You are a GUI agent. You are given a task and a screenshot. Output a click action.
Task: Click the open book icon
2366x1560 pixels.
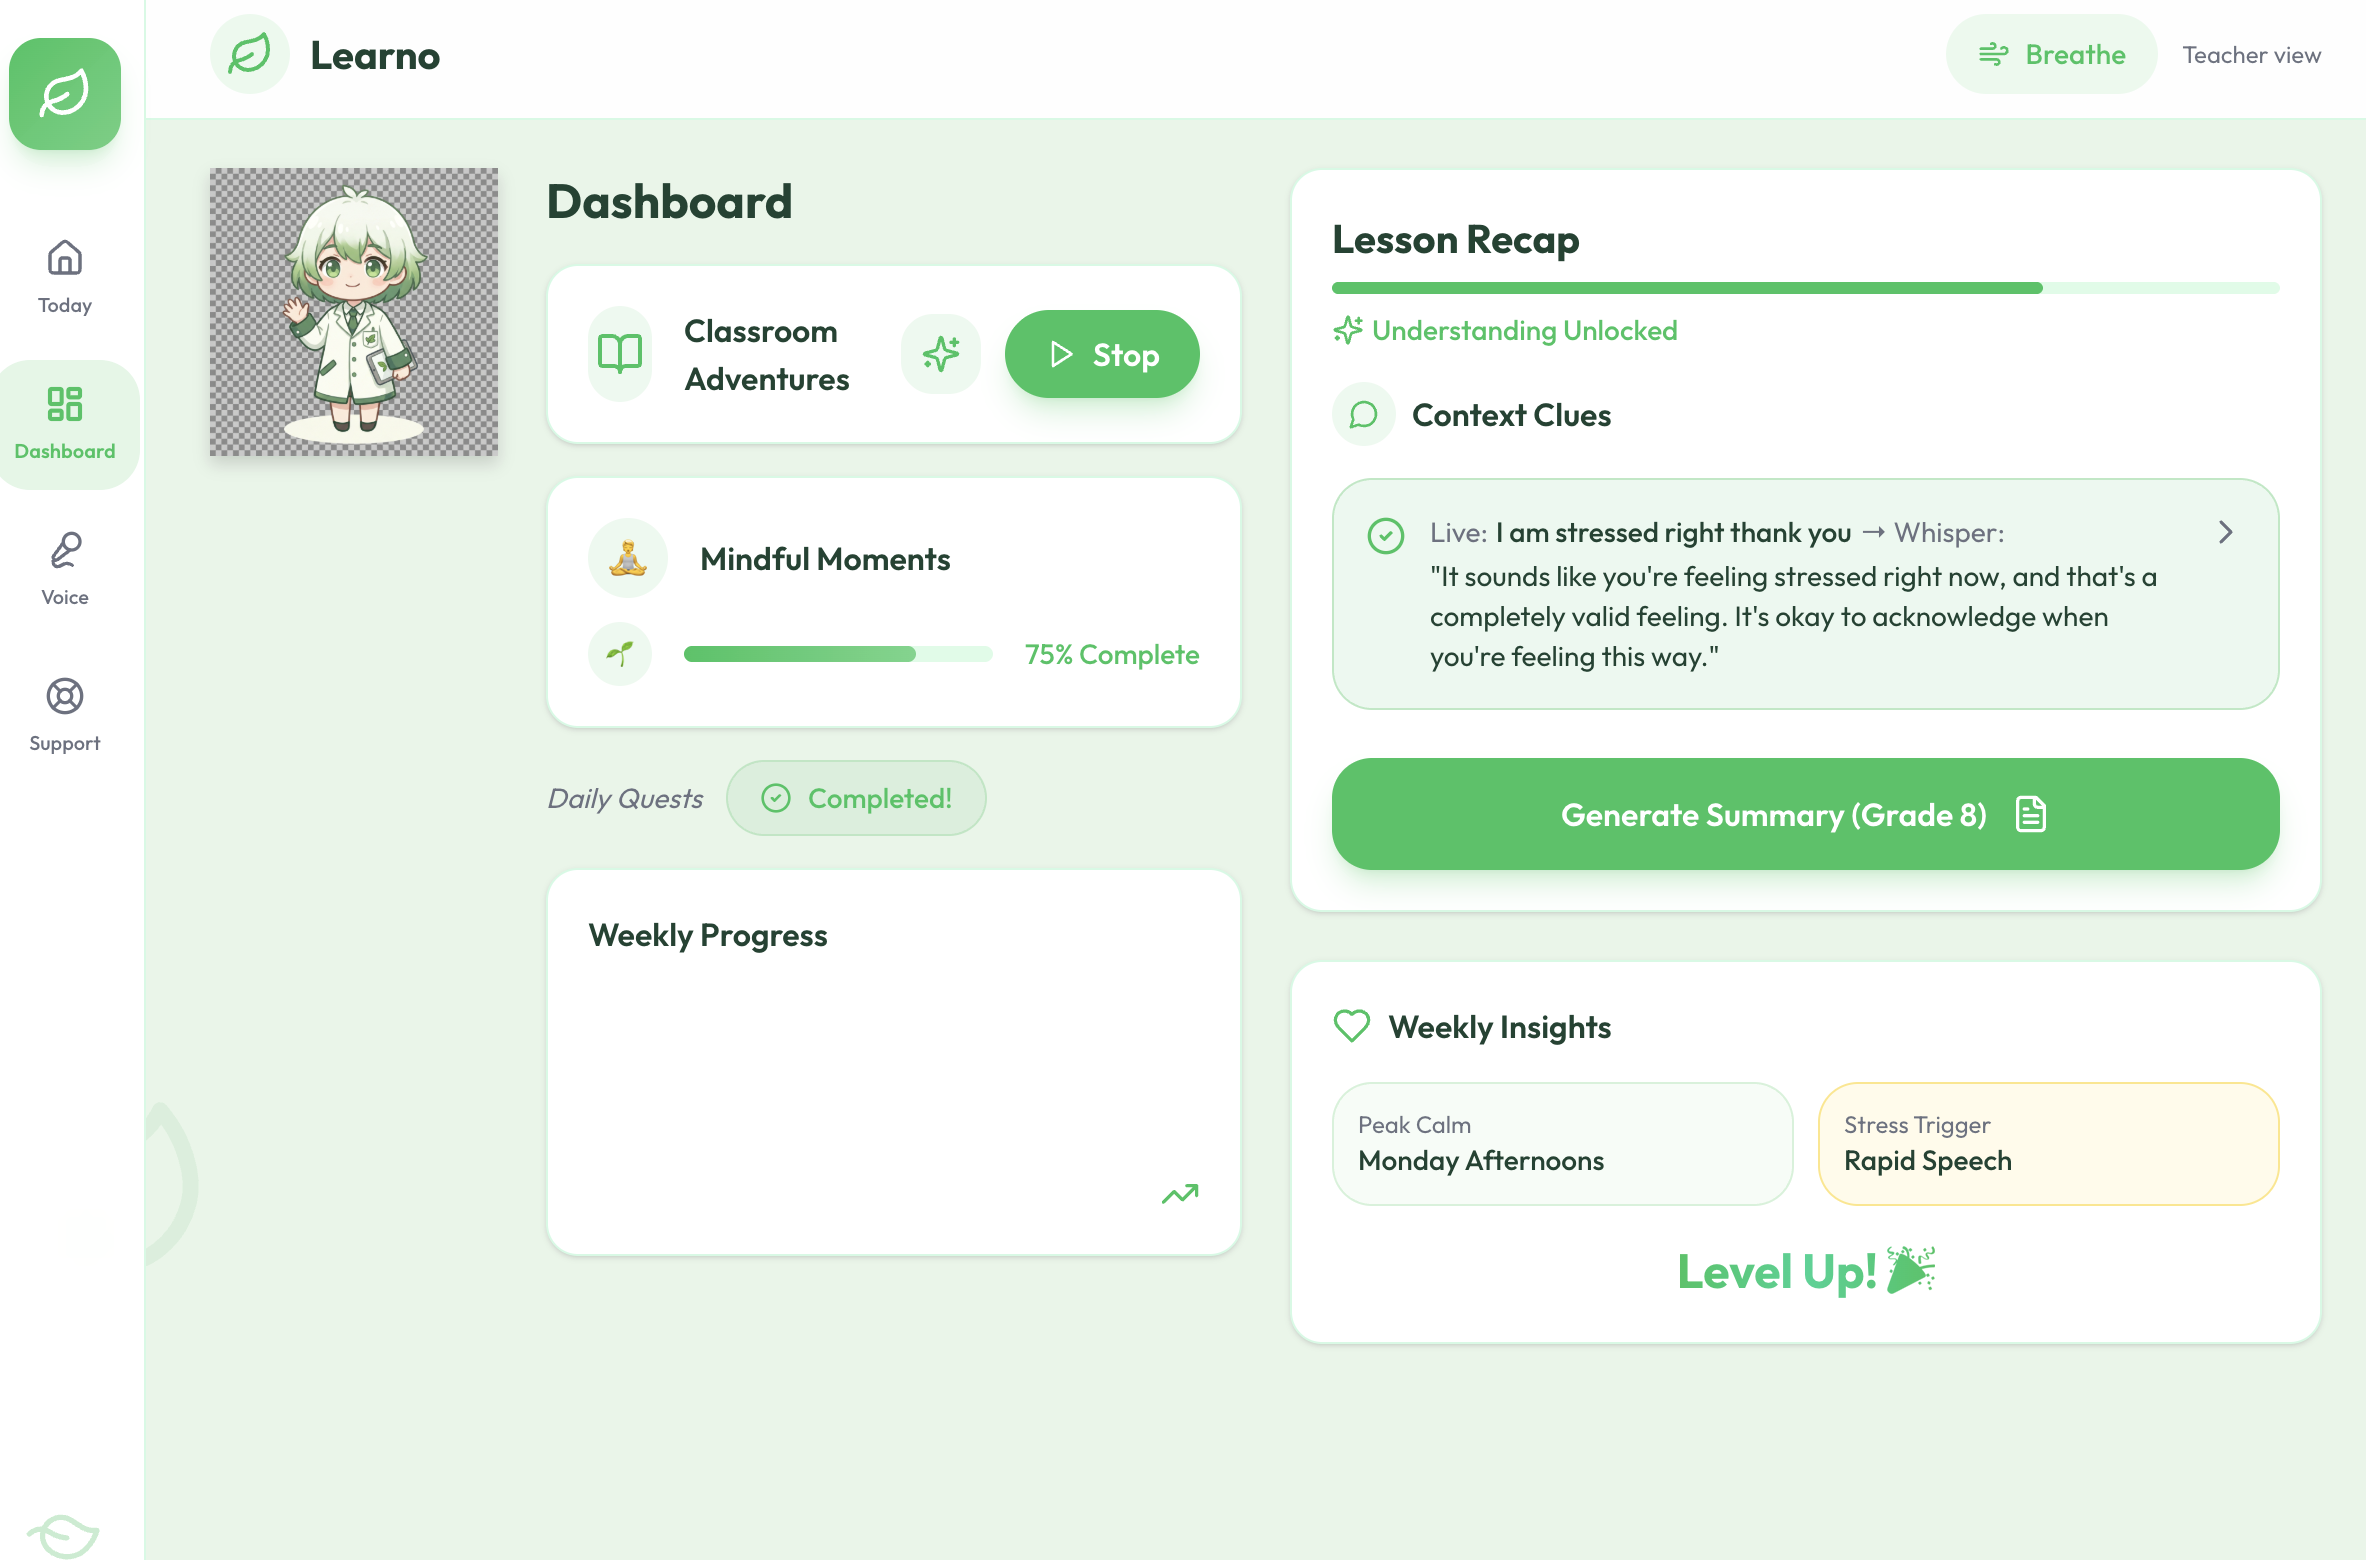click(620, 354)
